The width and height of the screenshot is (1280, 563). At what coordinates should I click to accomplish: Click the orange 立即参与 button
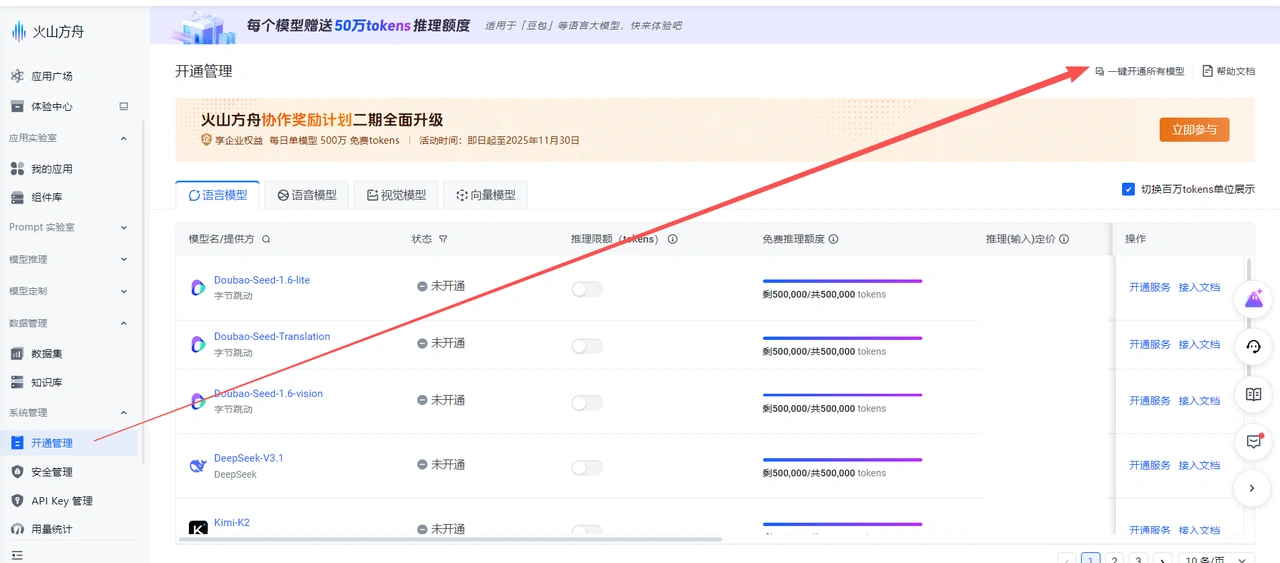[1194, 130]
